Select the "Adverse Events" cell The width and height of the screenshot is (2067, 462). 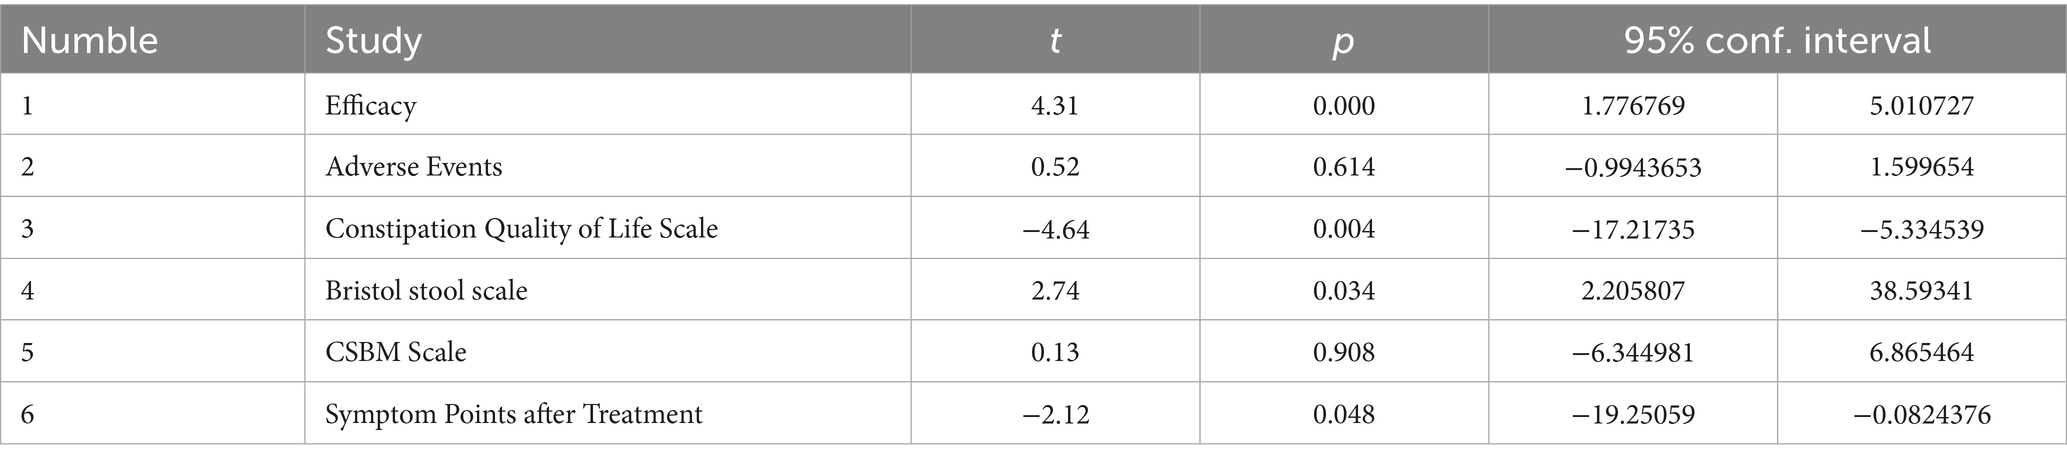(413, 166)
